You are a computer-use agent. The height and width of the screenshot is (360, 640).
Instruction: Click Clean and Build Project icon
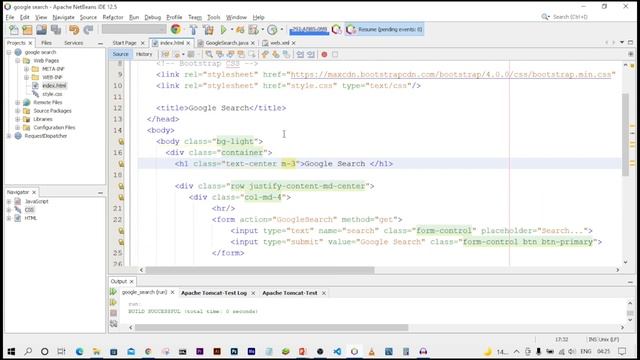click(209, 29)
